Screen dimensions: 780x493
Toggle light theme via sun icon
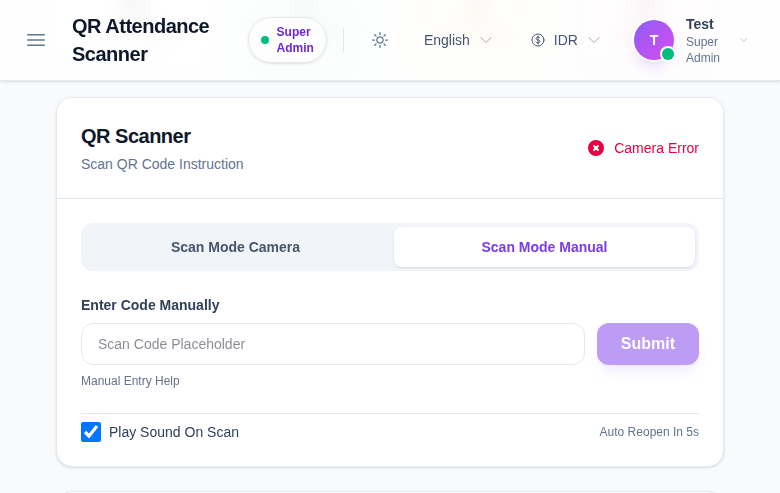380,40
